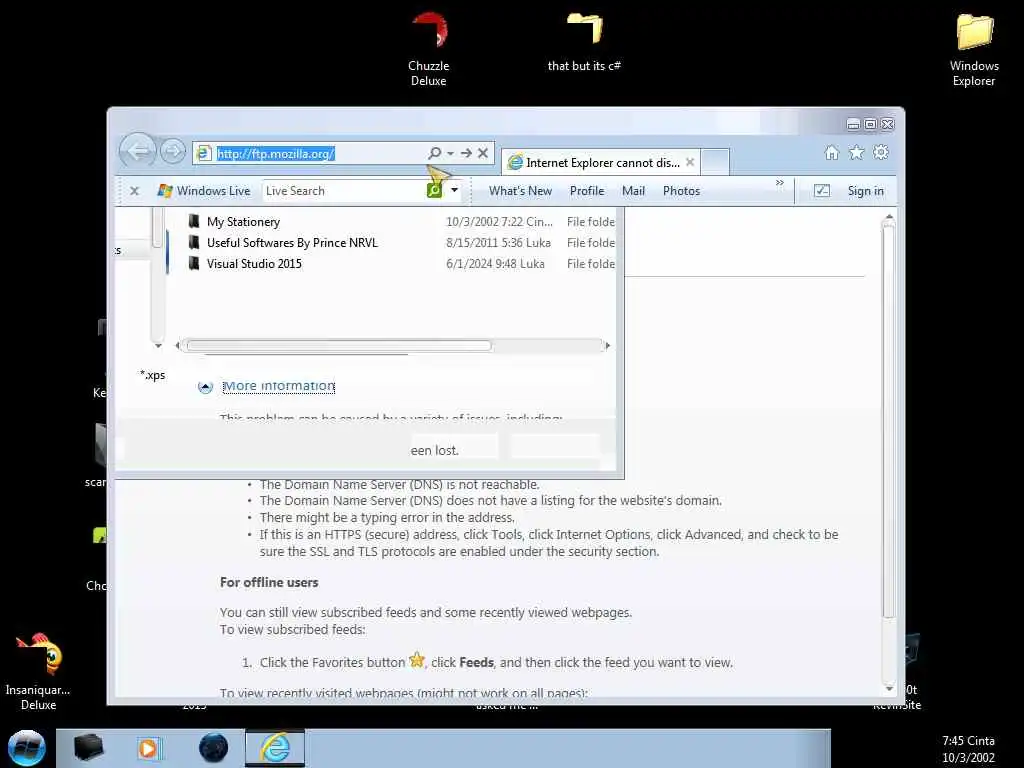Open the Chuzzle Deluxe desktop icon

click(428, 50)
